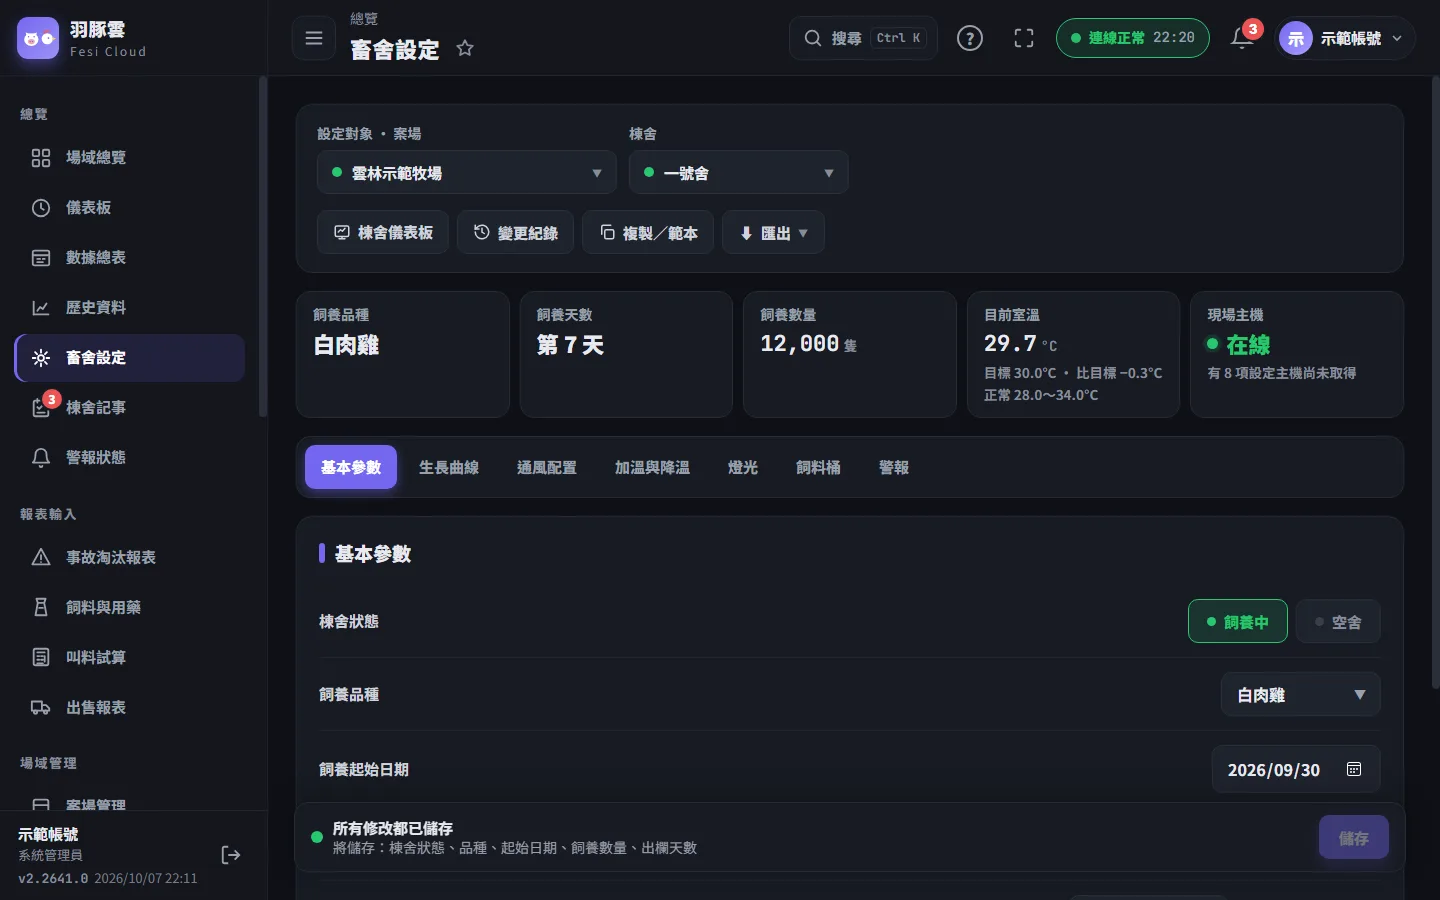Toggle the sidebar hamburger menu
This screenshot has width=1440, height=900.
[314, 38]
